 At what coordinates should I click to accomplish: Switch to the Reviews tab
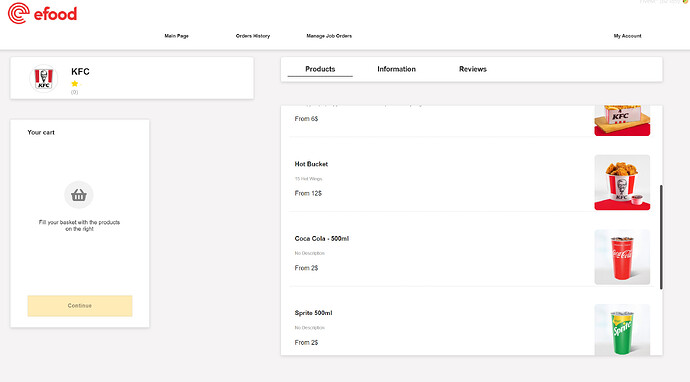(473, 69)
